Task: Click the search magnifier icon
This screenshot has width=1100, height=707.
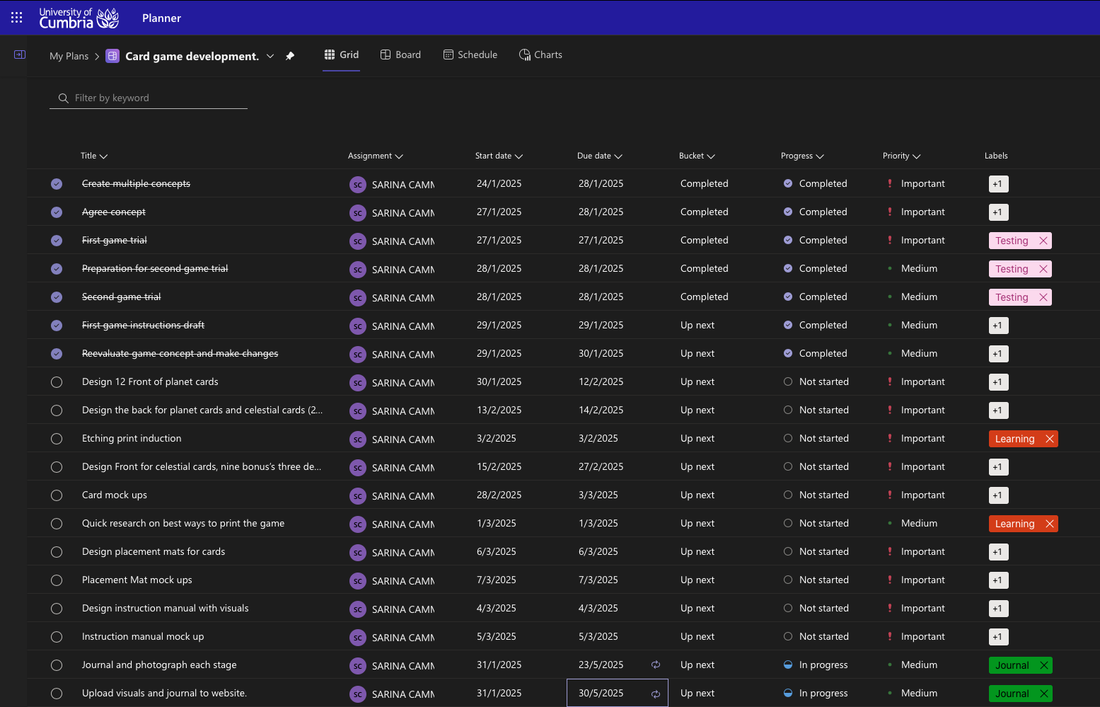Action: (x=63, y=98)
